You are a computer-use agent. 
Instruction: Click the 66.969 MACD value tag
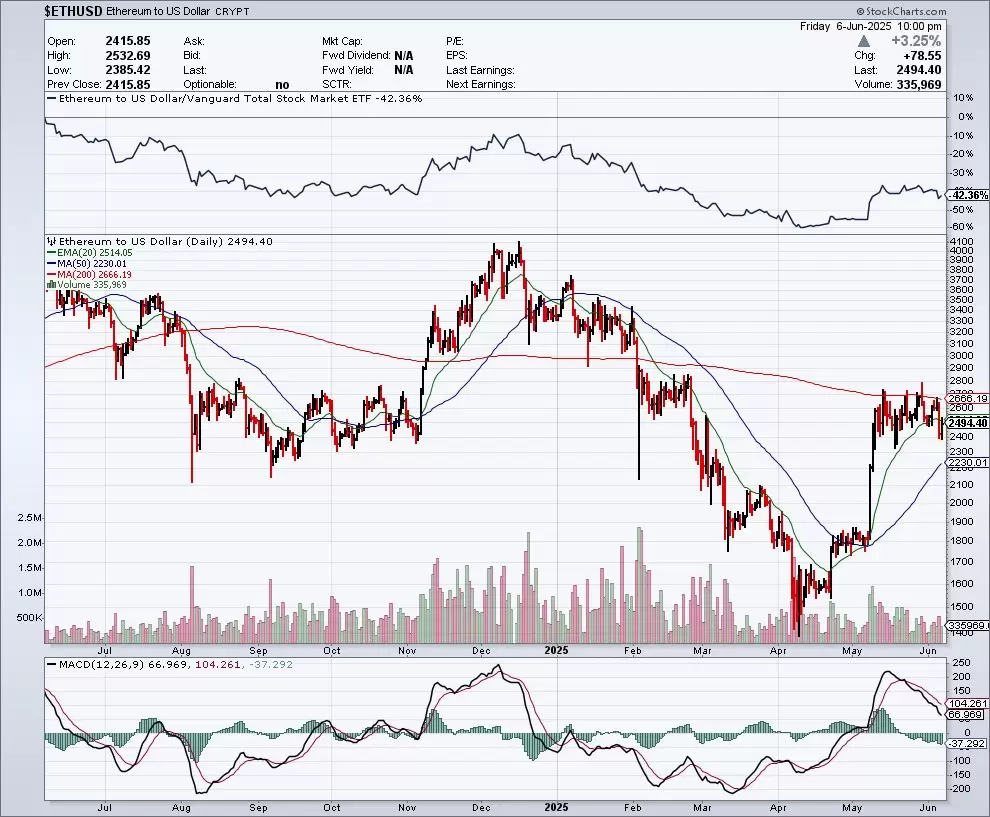click(965, 715)
